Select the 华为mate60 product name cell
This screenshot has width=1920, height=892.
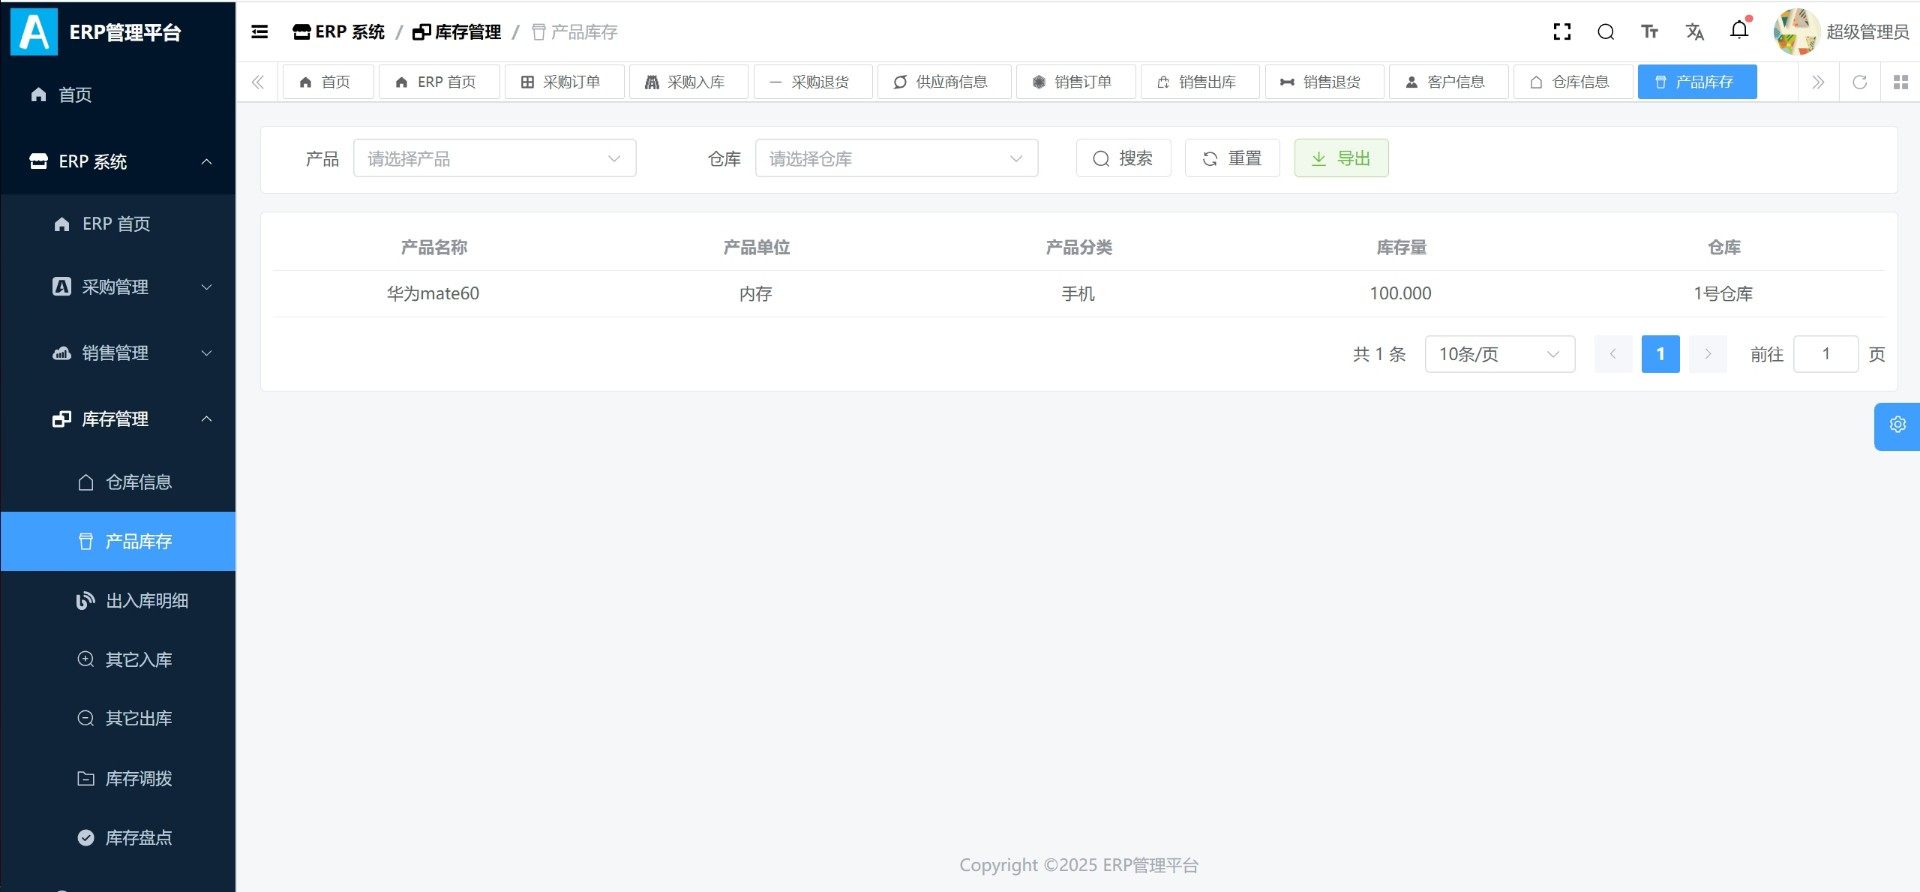pyautogui.click(x=433, y=294)
